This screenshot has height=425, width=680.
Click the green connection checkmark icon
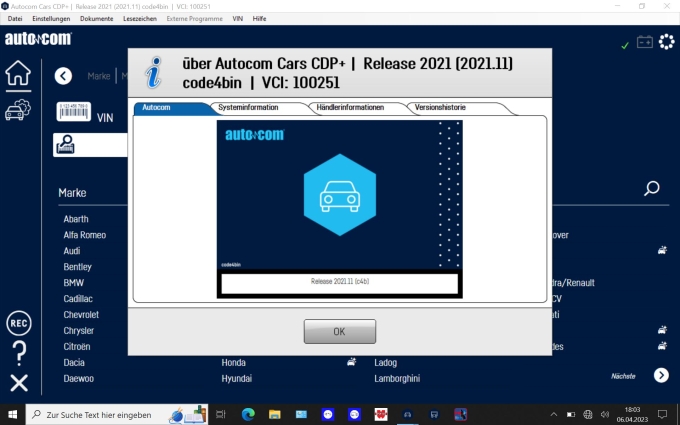coord(625,45)
